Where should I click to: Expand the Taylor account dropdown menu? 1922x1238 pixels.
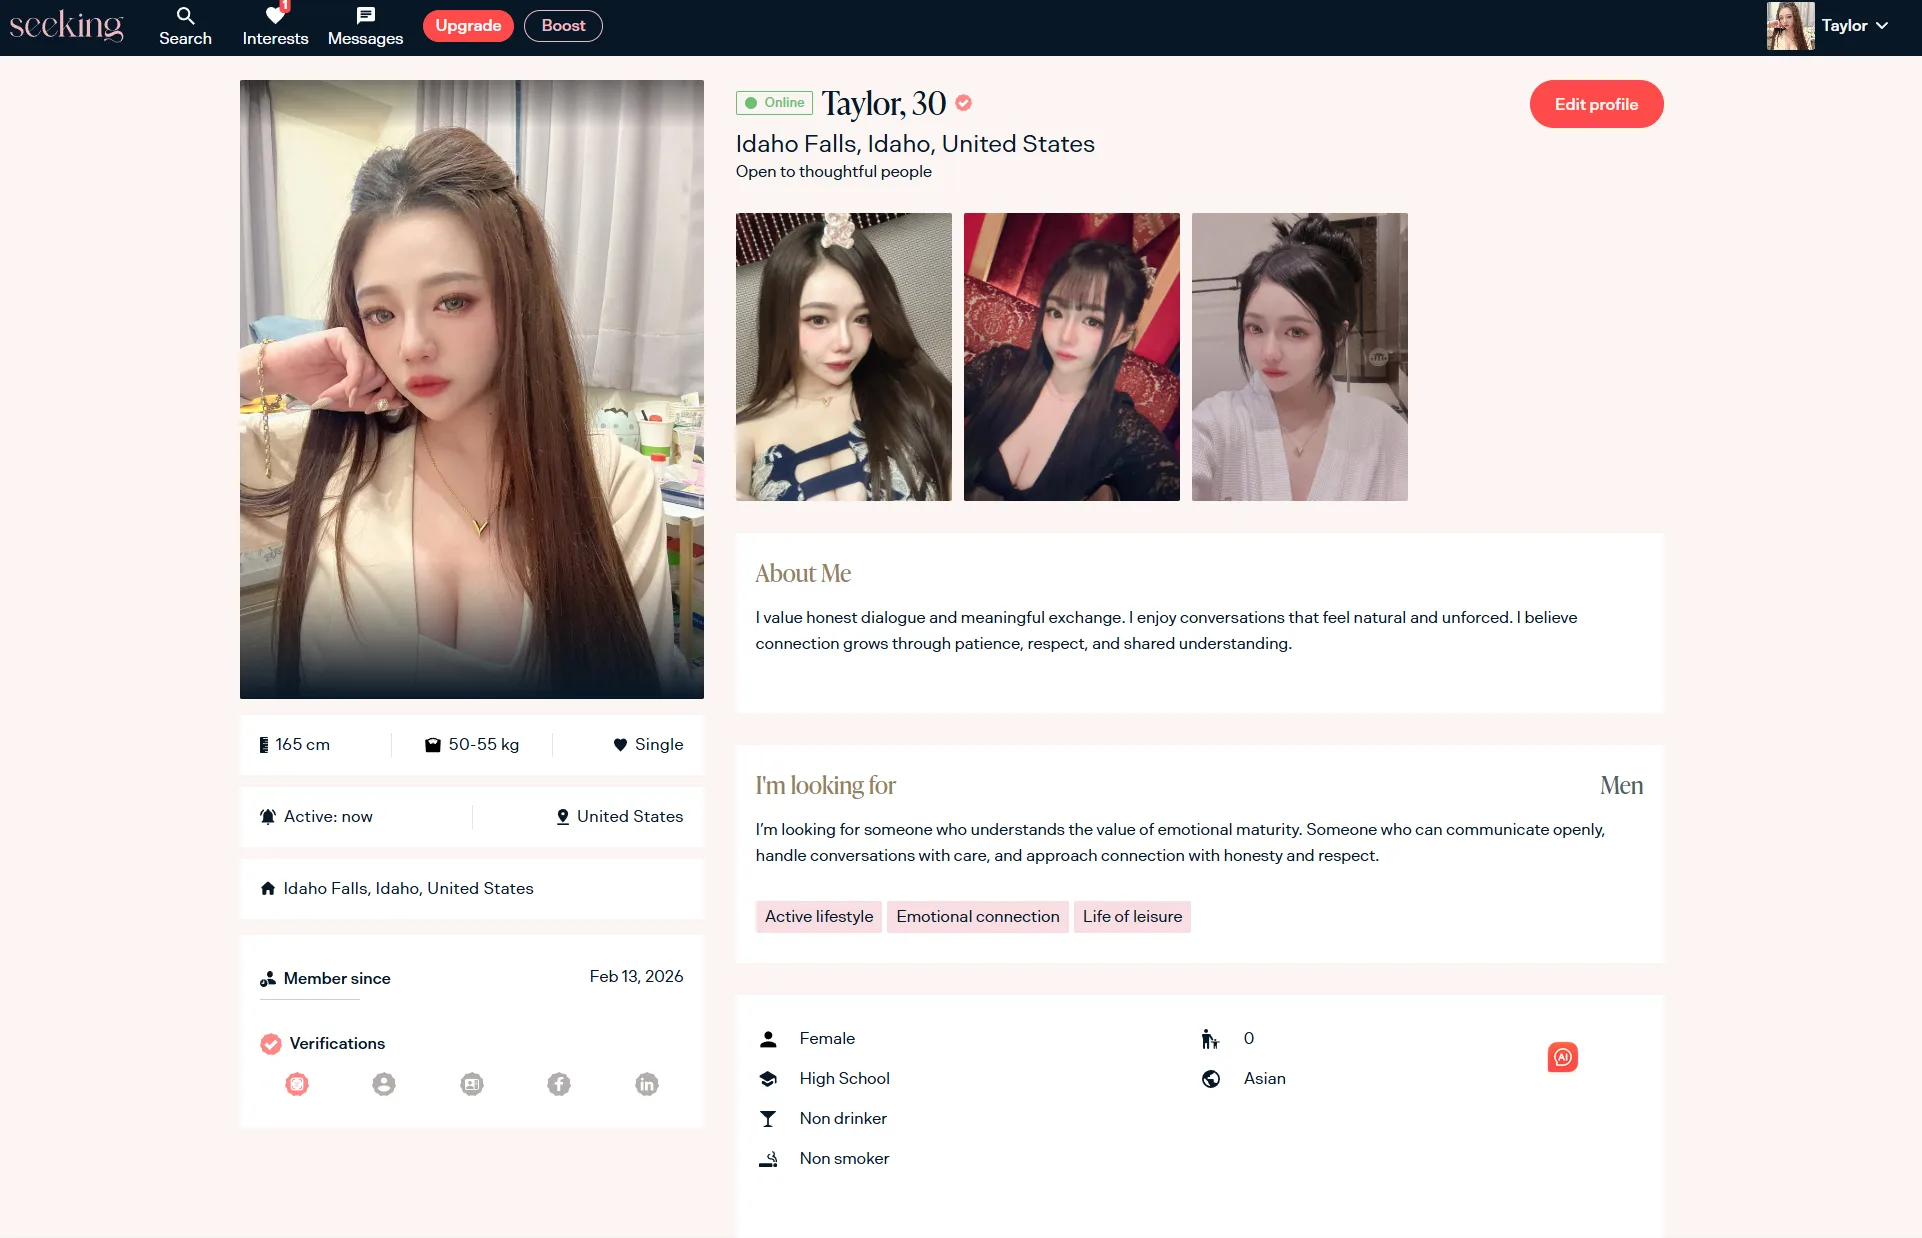1882,26
